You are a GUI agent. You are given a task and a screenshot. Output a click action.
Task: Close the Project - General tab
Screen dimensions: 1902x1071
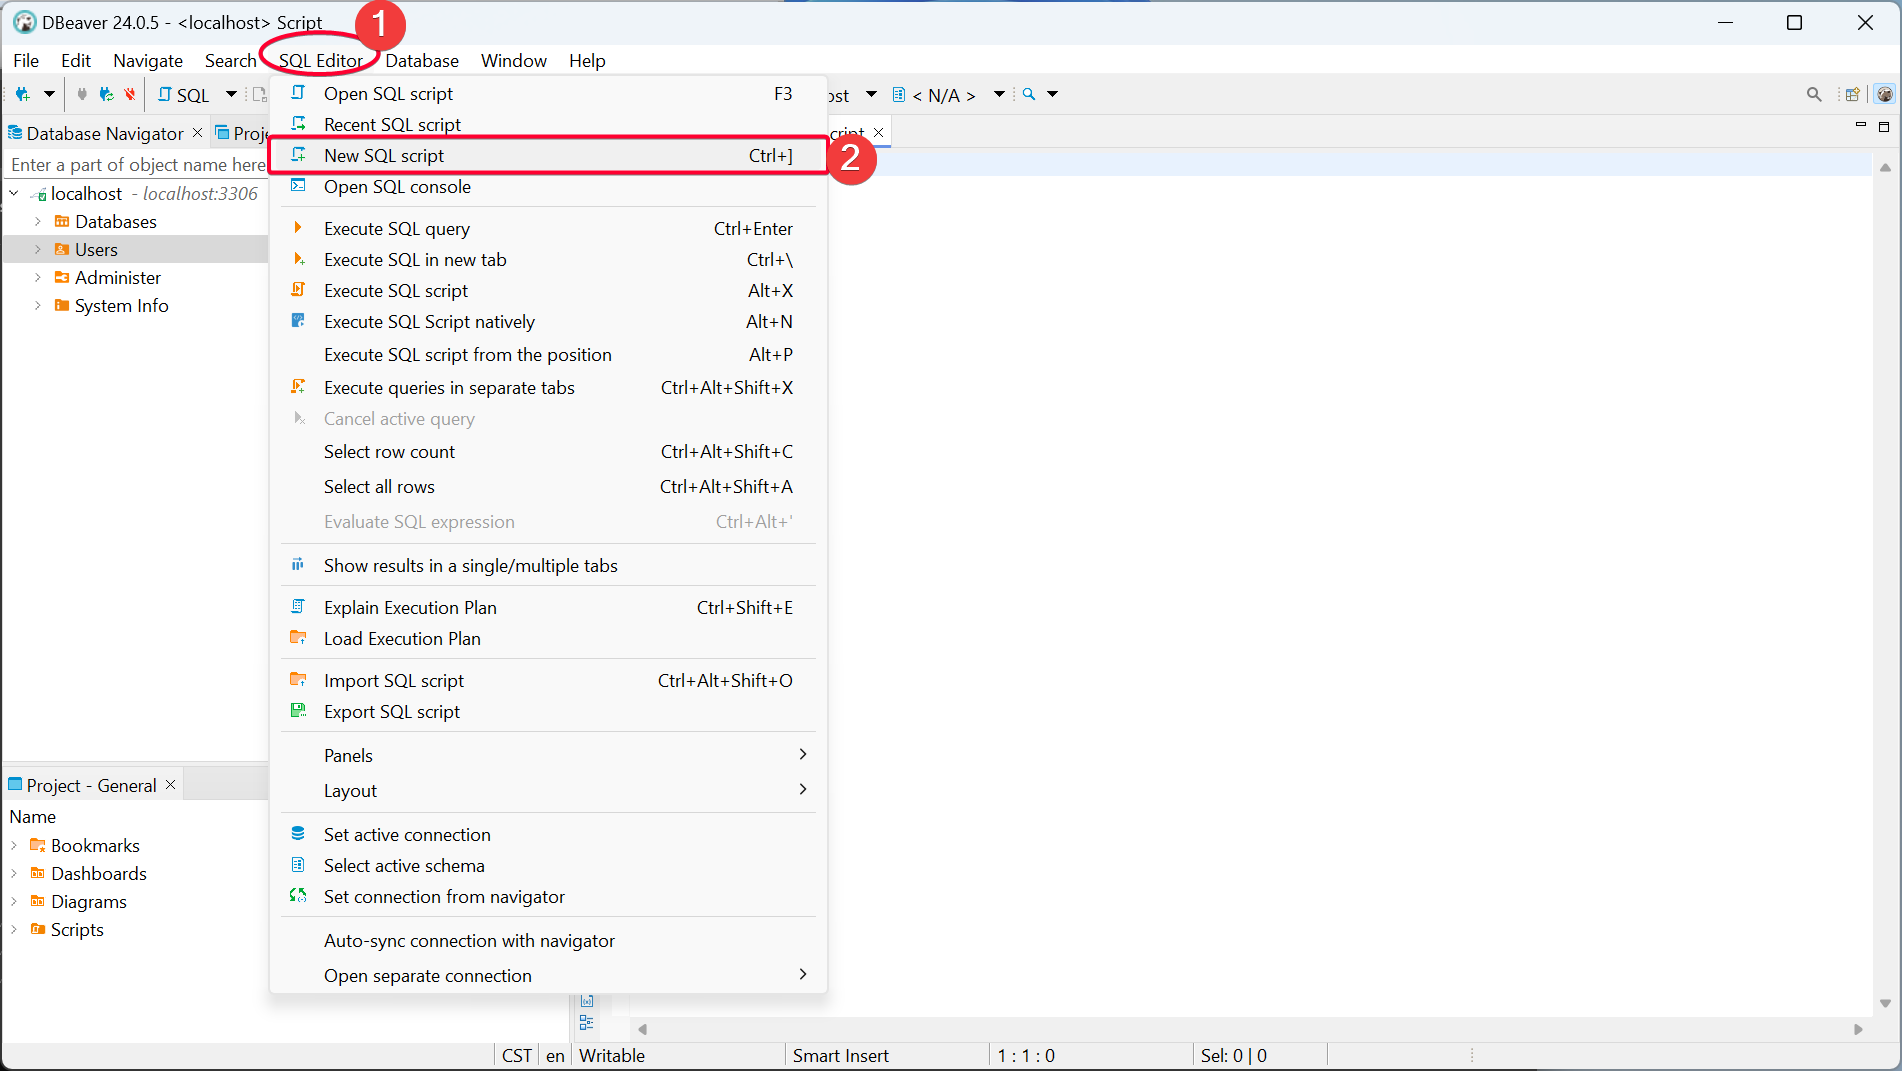(x=171, y=785)
